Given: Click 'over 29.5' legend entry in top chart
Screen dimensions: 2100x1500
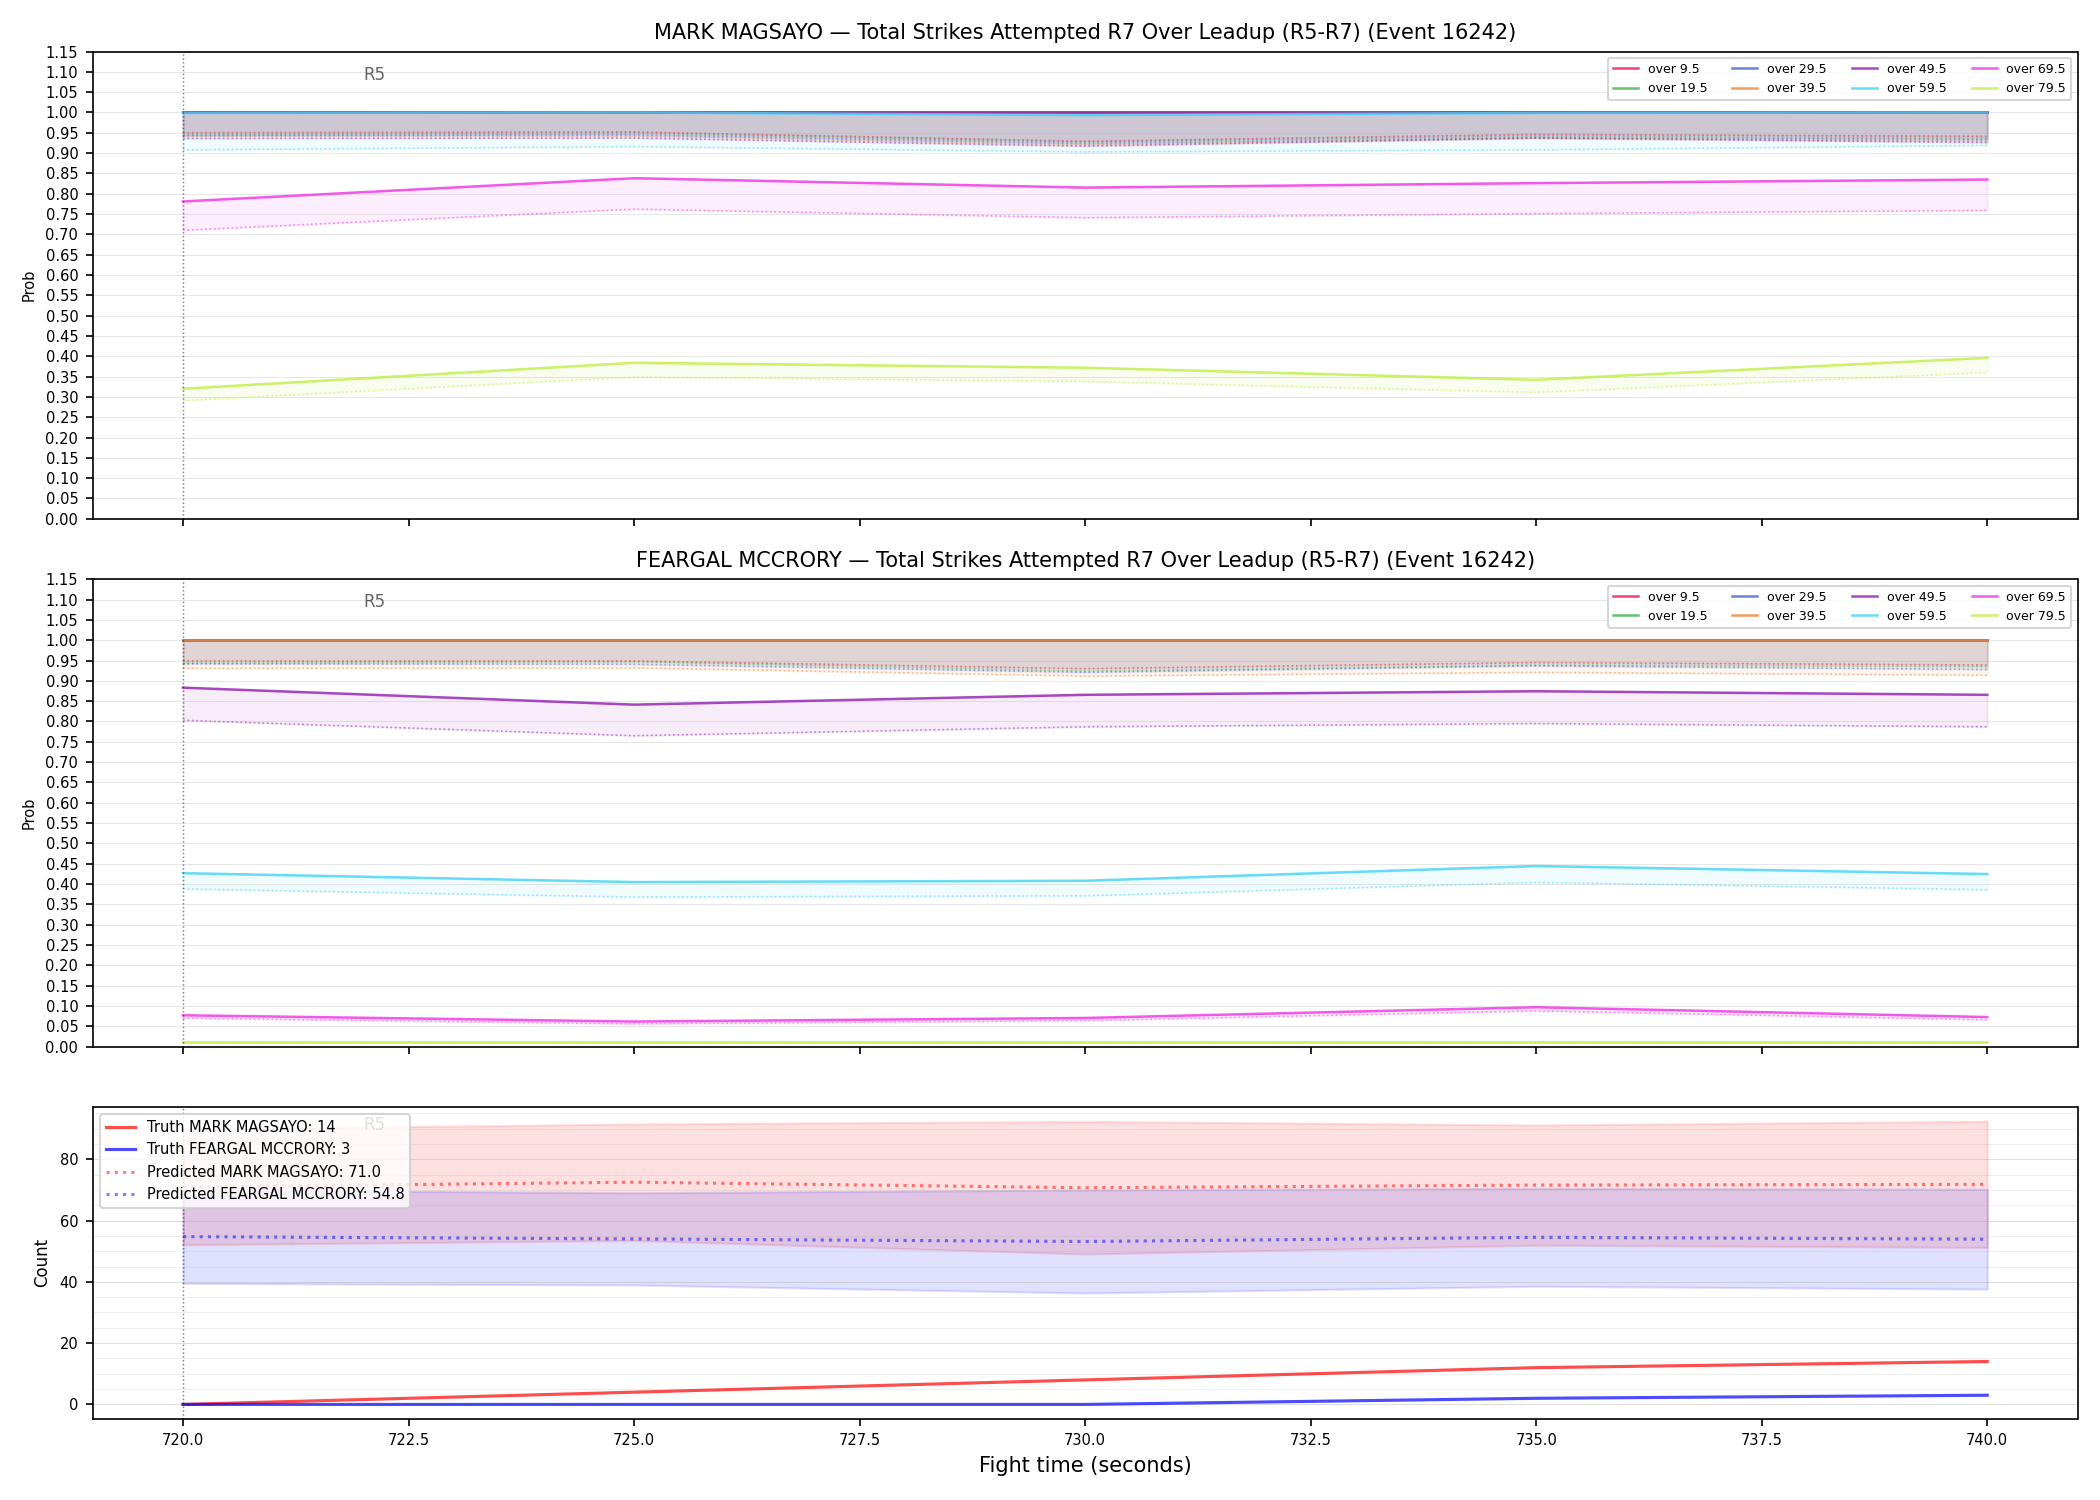Looking at the screenshot, I should pos(1779,69).
